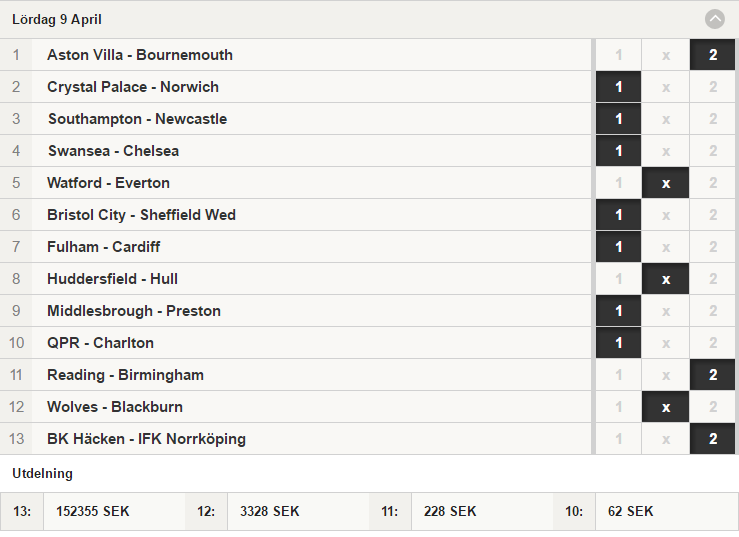Viewport: 739px width, 537px height.
Task: Toggle selected 1 for Middlesbrough - Preston
Action: point(618,311)
